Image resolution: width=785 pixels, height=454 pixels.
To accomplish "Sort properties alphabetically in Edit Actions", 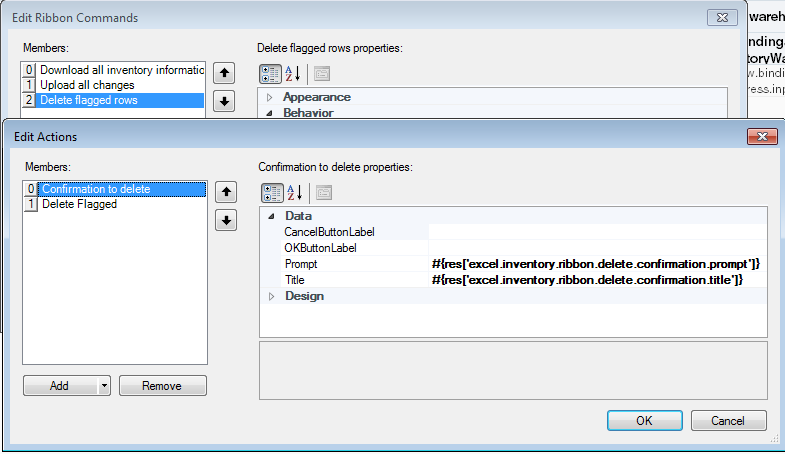I will 294,193.
